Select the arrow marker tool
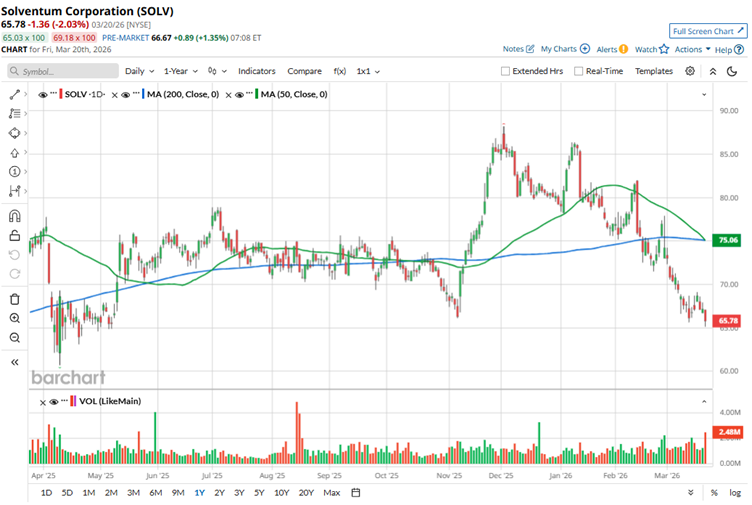Screen dimensions: 752x505 point(14,153)
